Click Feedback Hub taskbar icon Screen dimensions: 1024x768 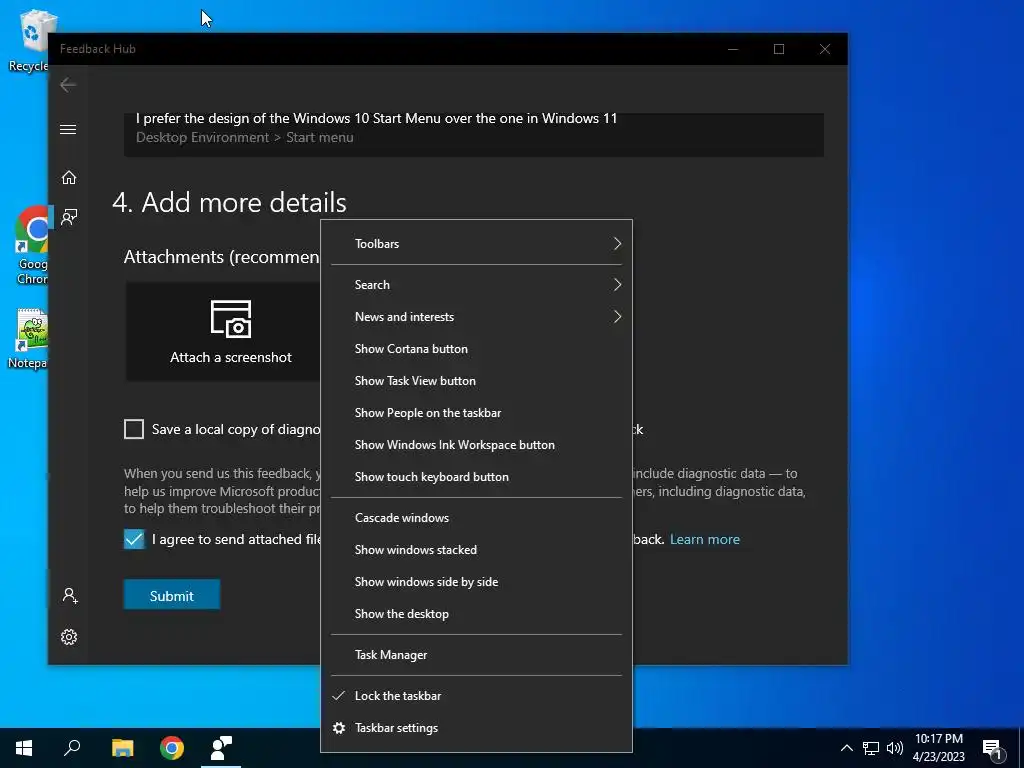coord(221,748)
